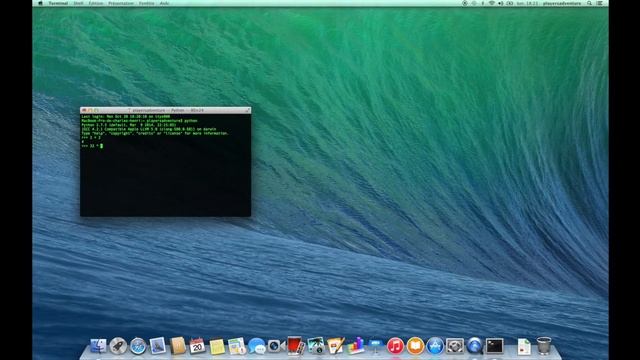Screen dimensions: 640x360
Task: Open Contacts book icon in Dock
Action: point(178,346)
